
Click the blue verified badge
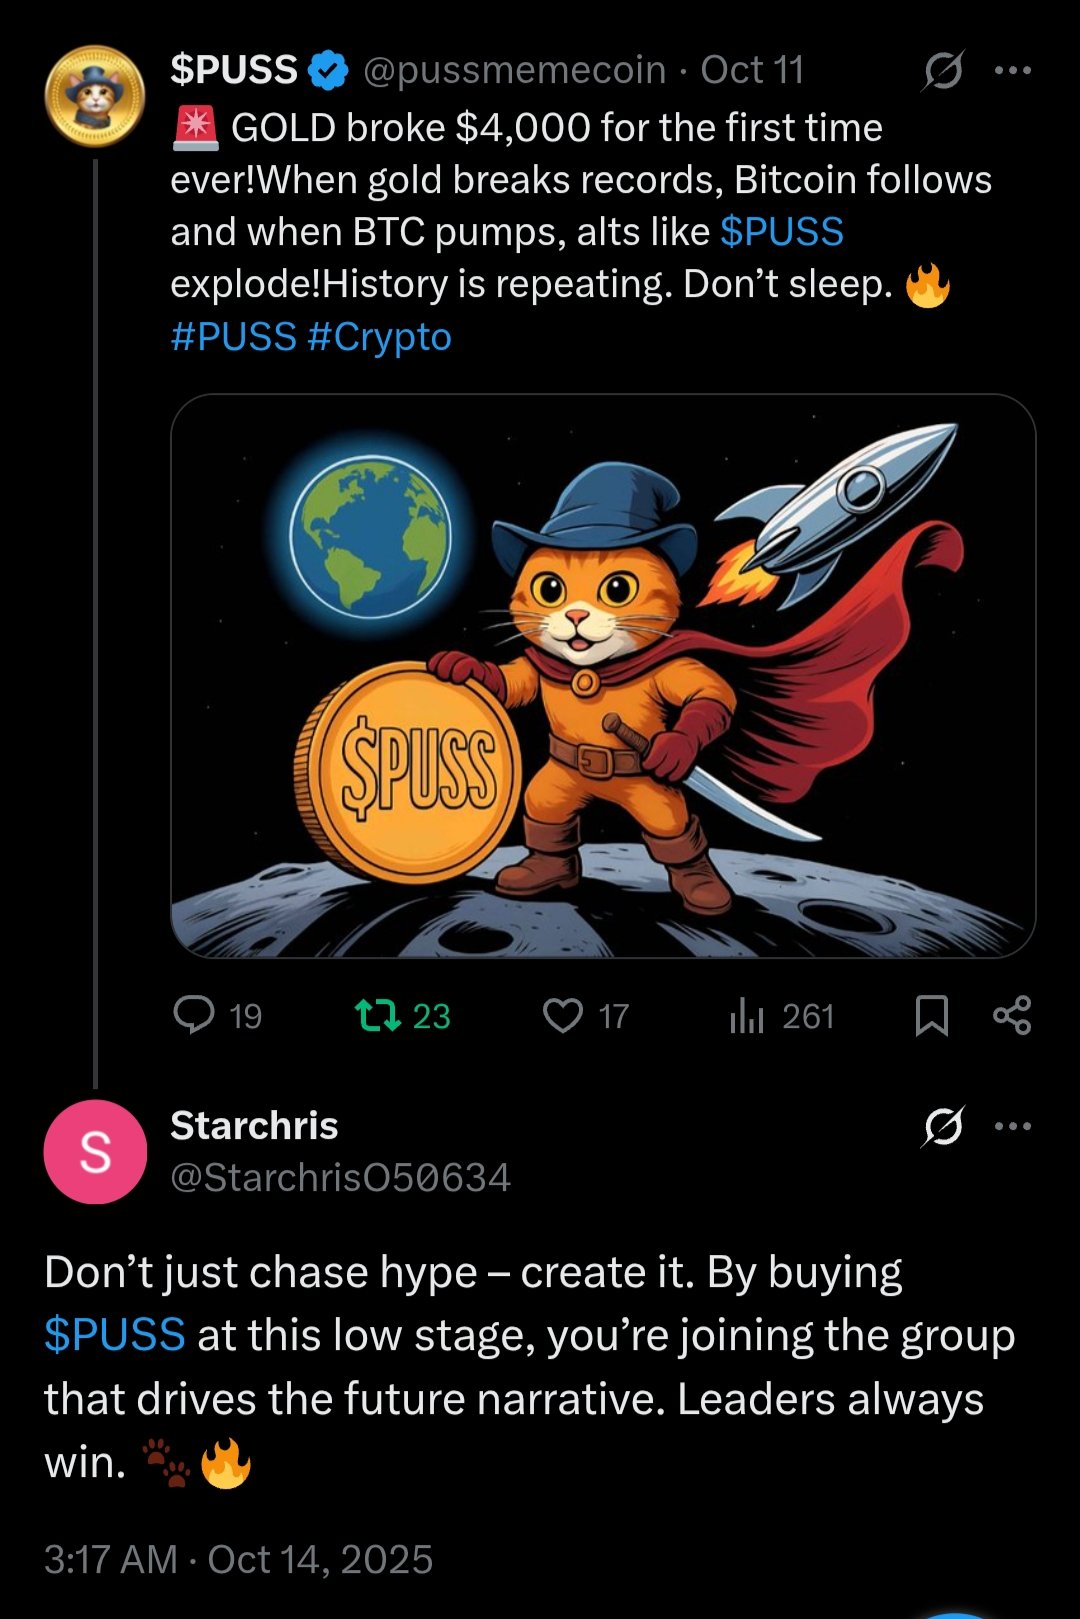point(327,71)
